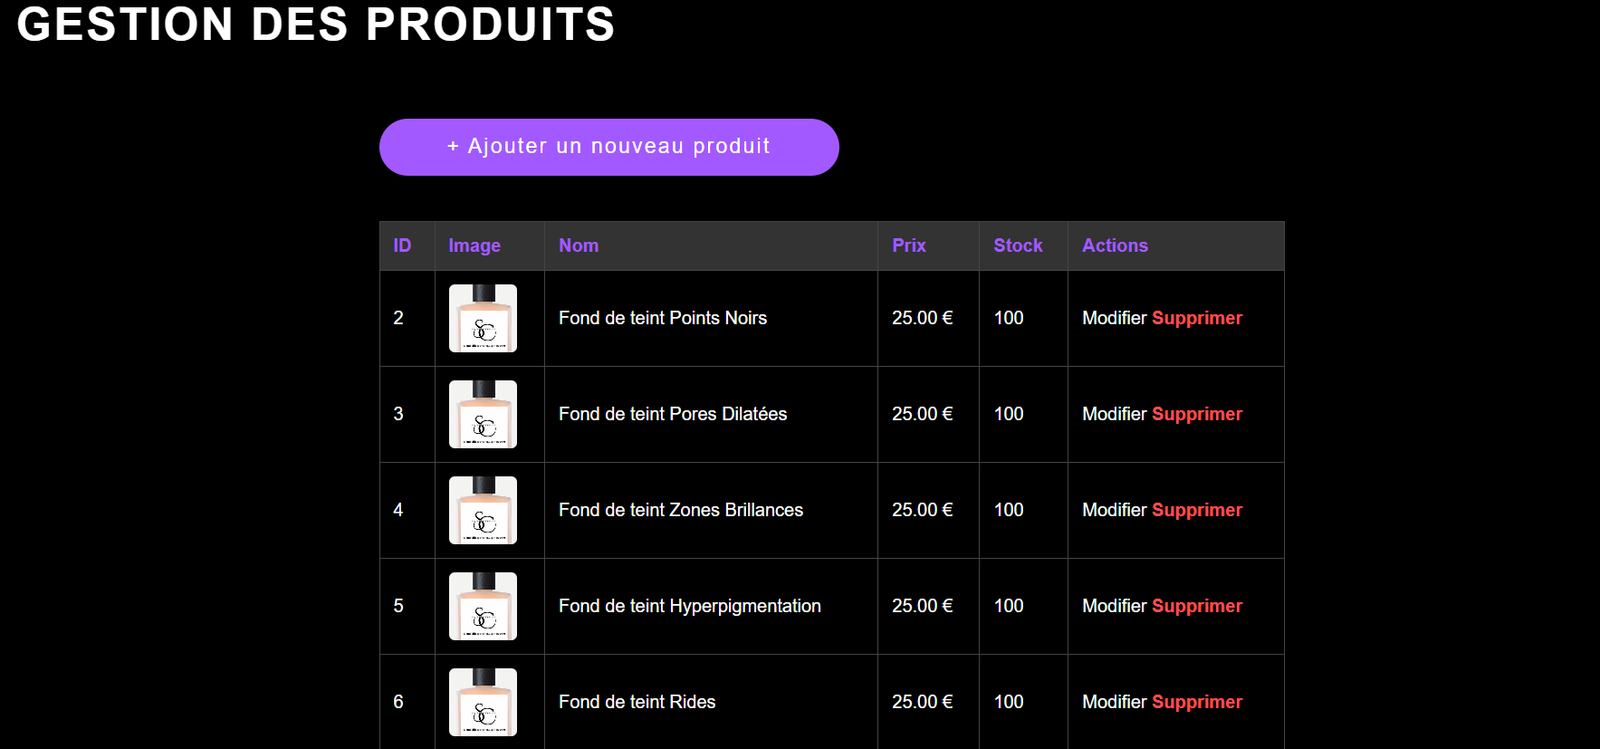Open Points Noirs product thumbnail
Viewport: 1600px width, 749px height.
tap(483, 318)
